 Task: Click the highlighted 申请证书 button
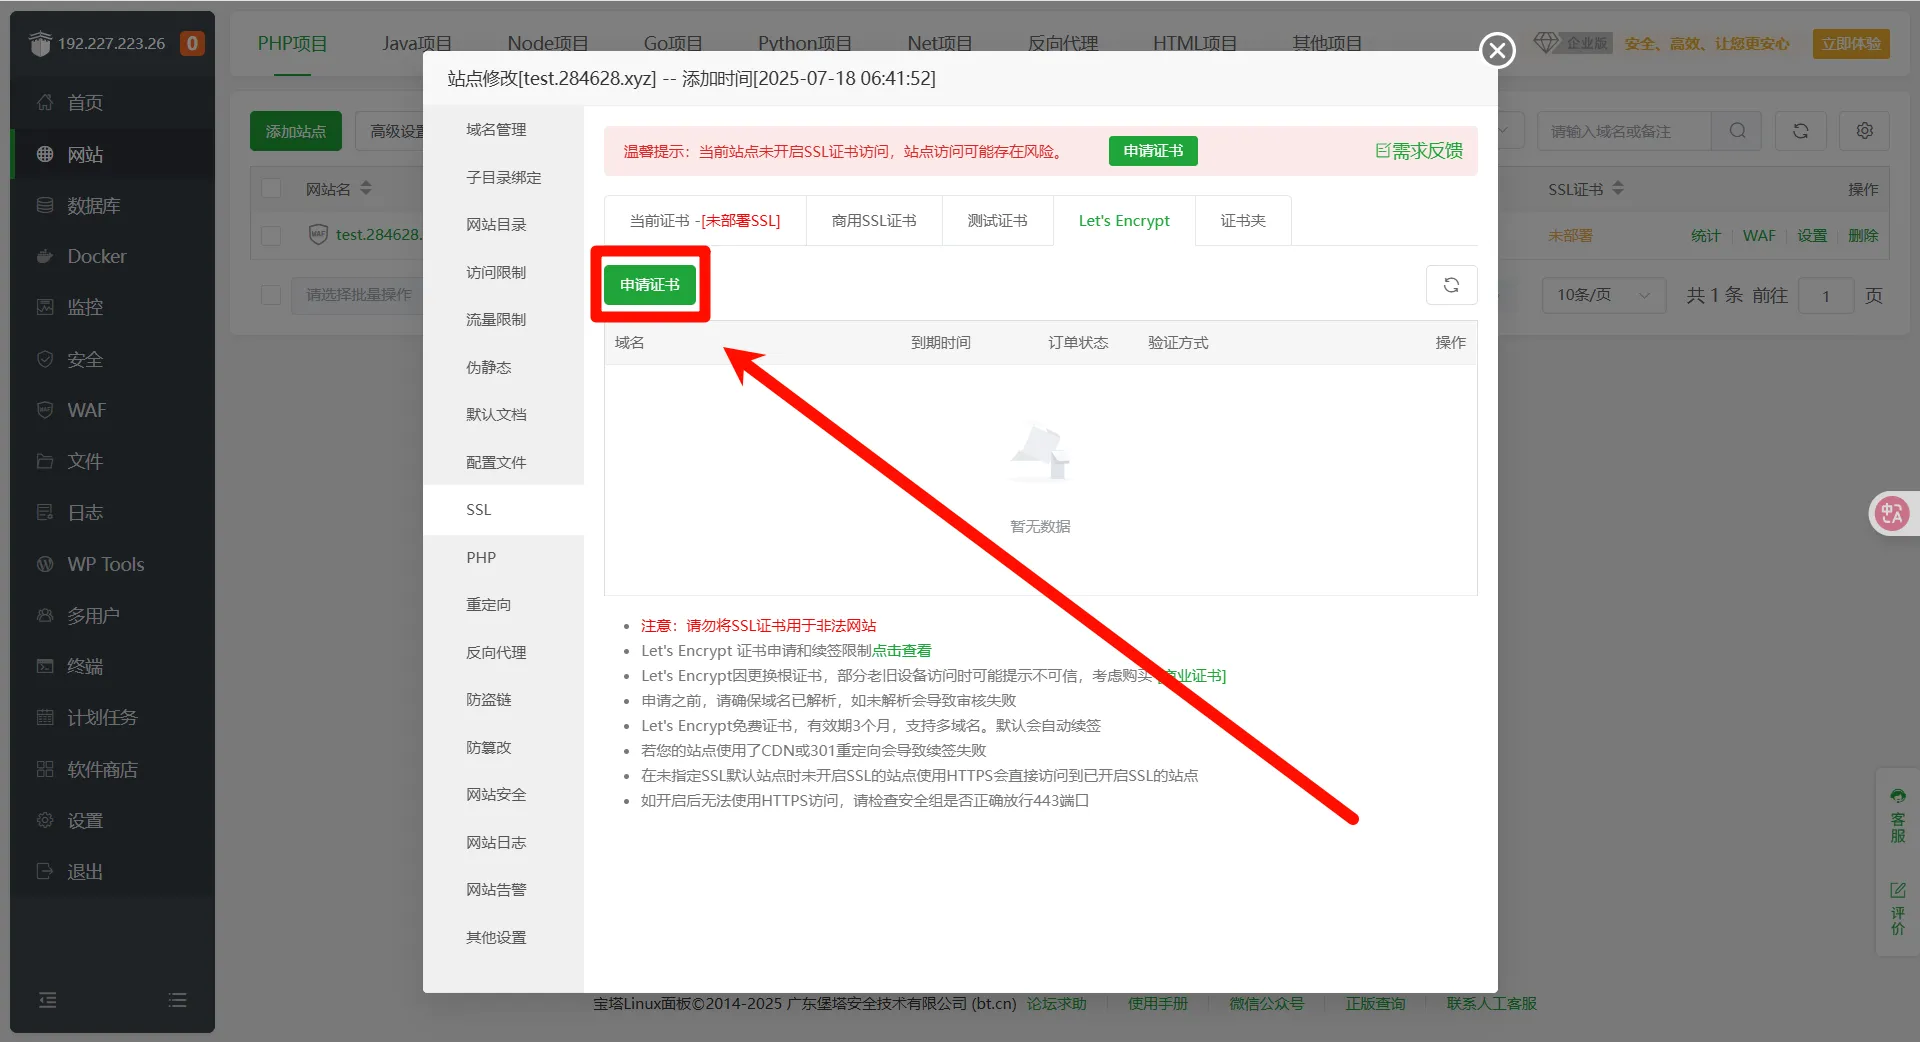tap(650, 285)
